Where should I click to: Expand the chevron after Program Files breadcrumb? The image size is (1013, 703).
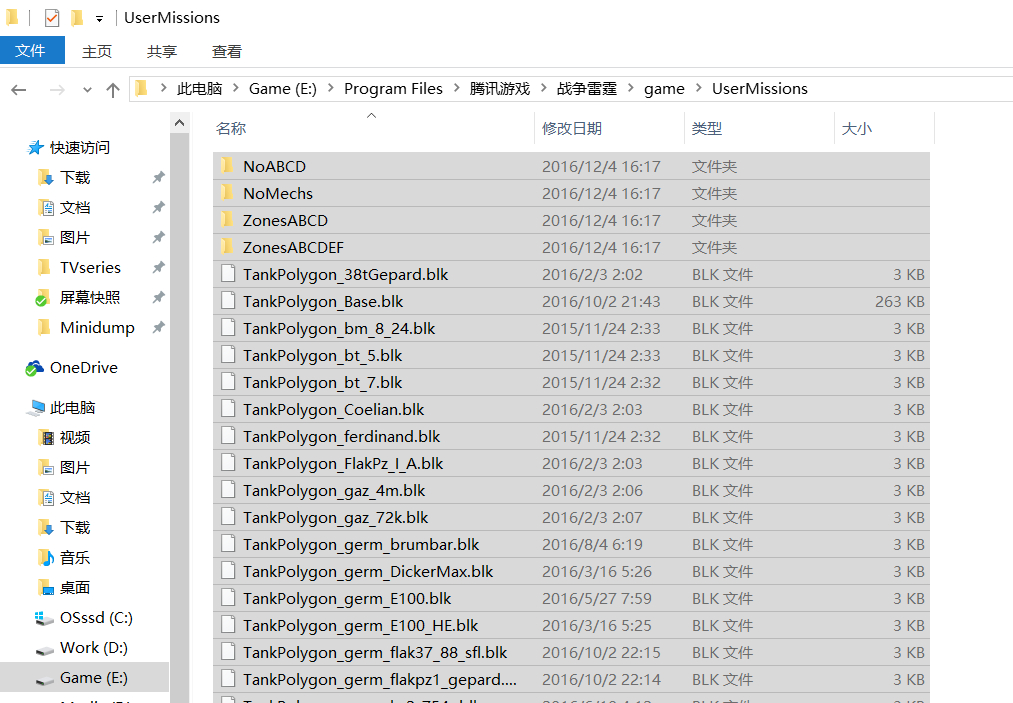(x=457, y=88)
